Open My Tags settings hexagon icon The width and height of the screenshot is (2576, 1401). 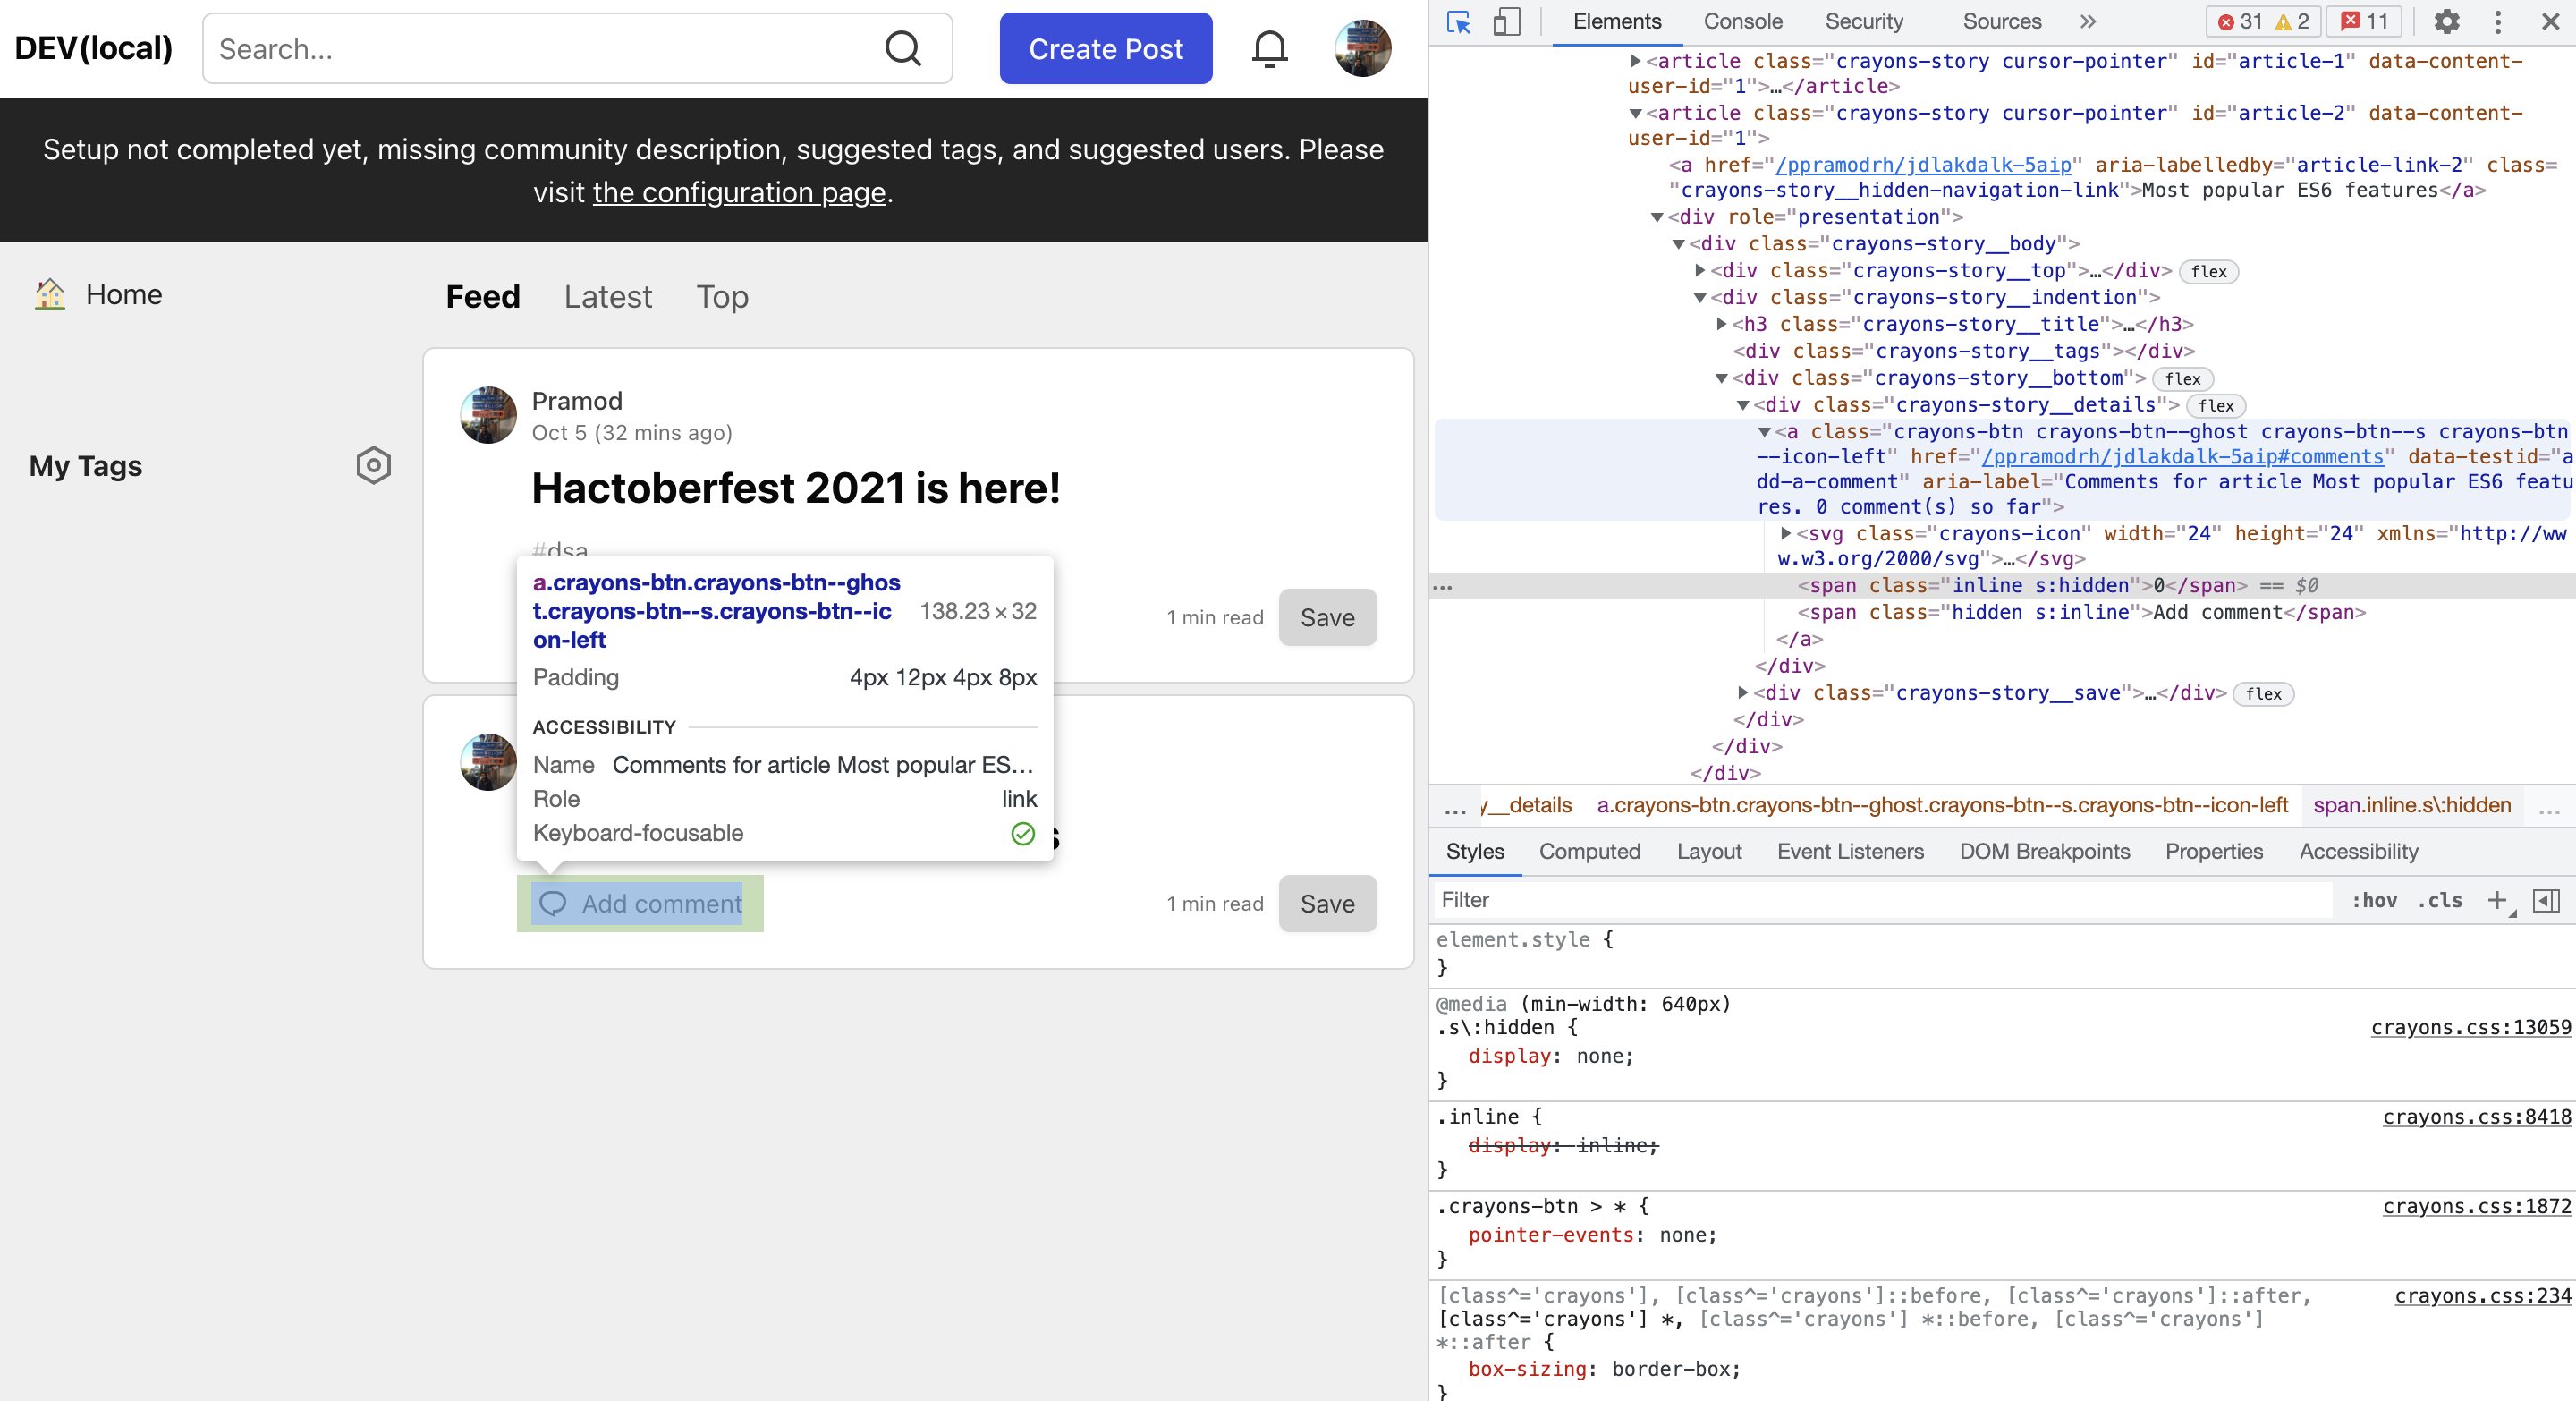(373, 465)
